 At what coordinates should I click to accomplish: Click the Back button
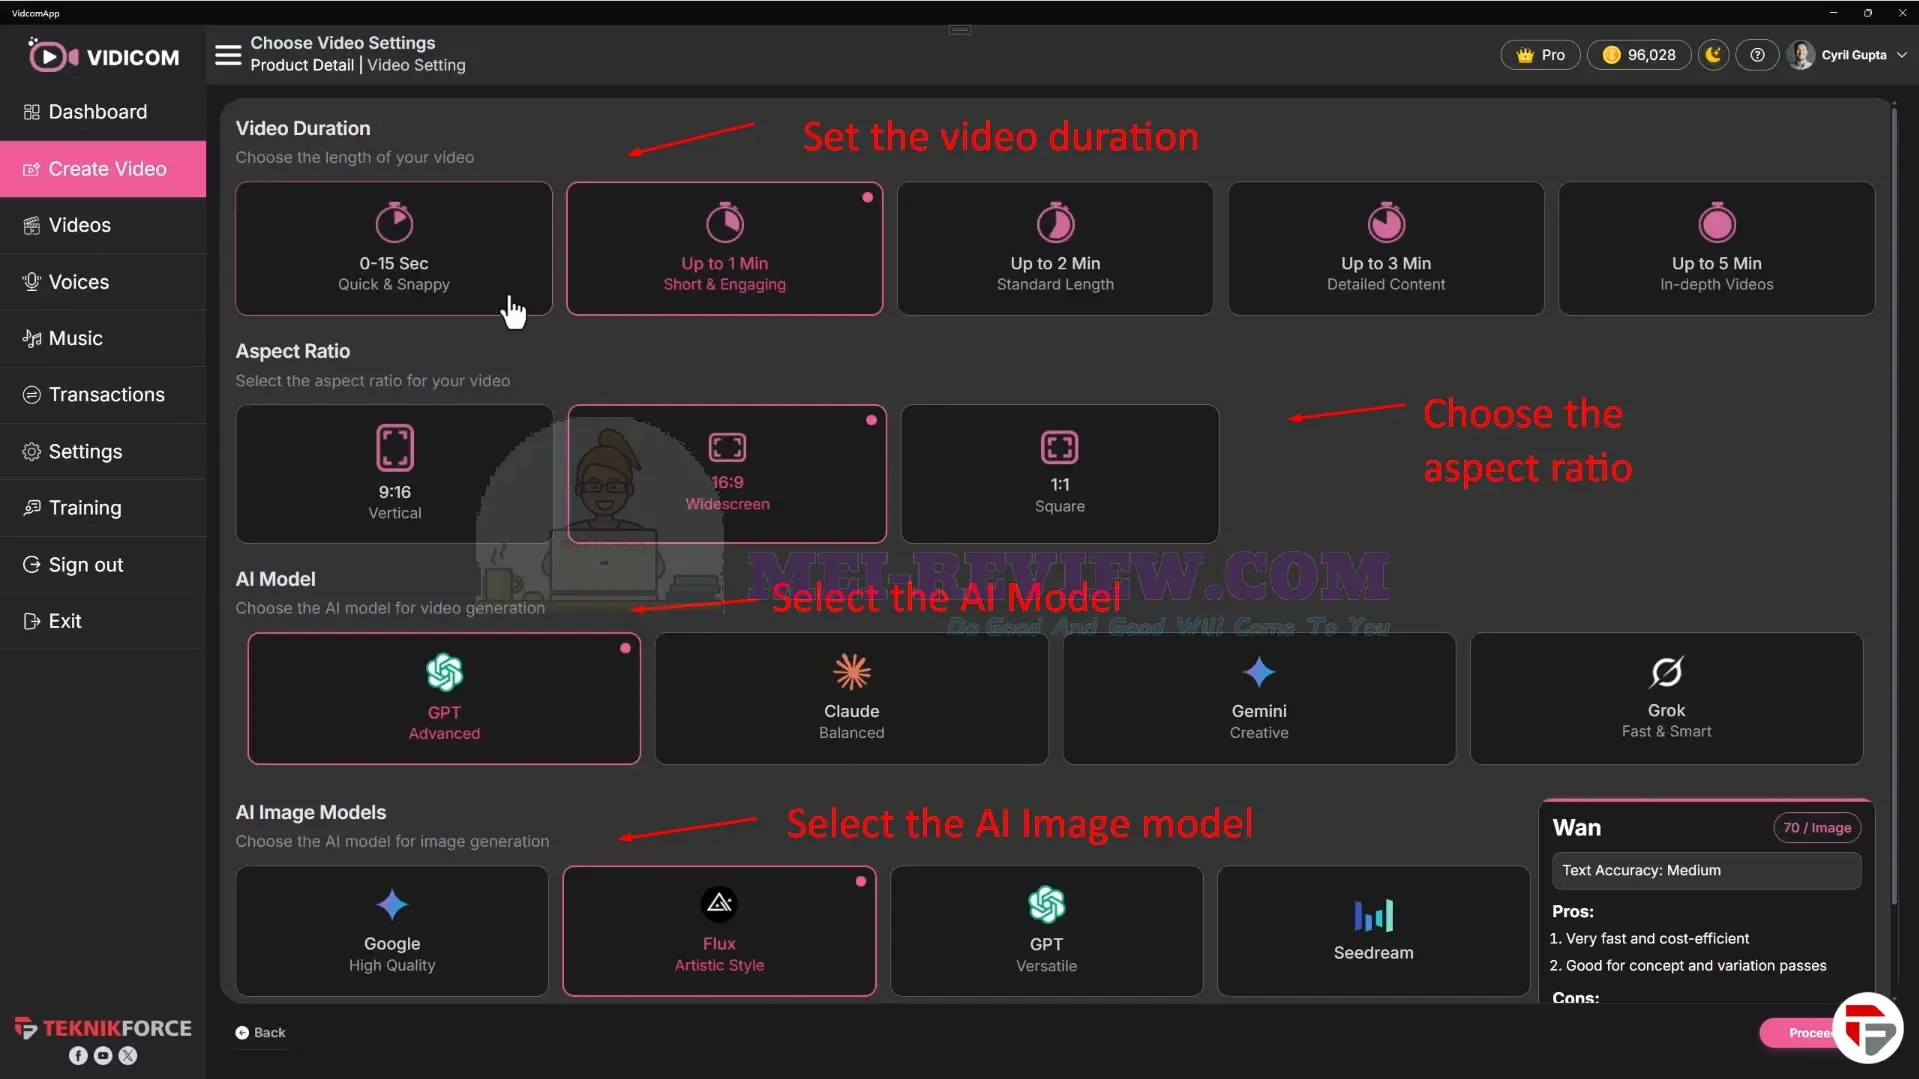[x=261, y=1033]
